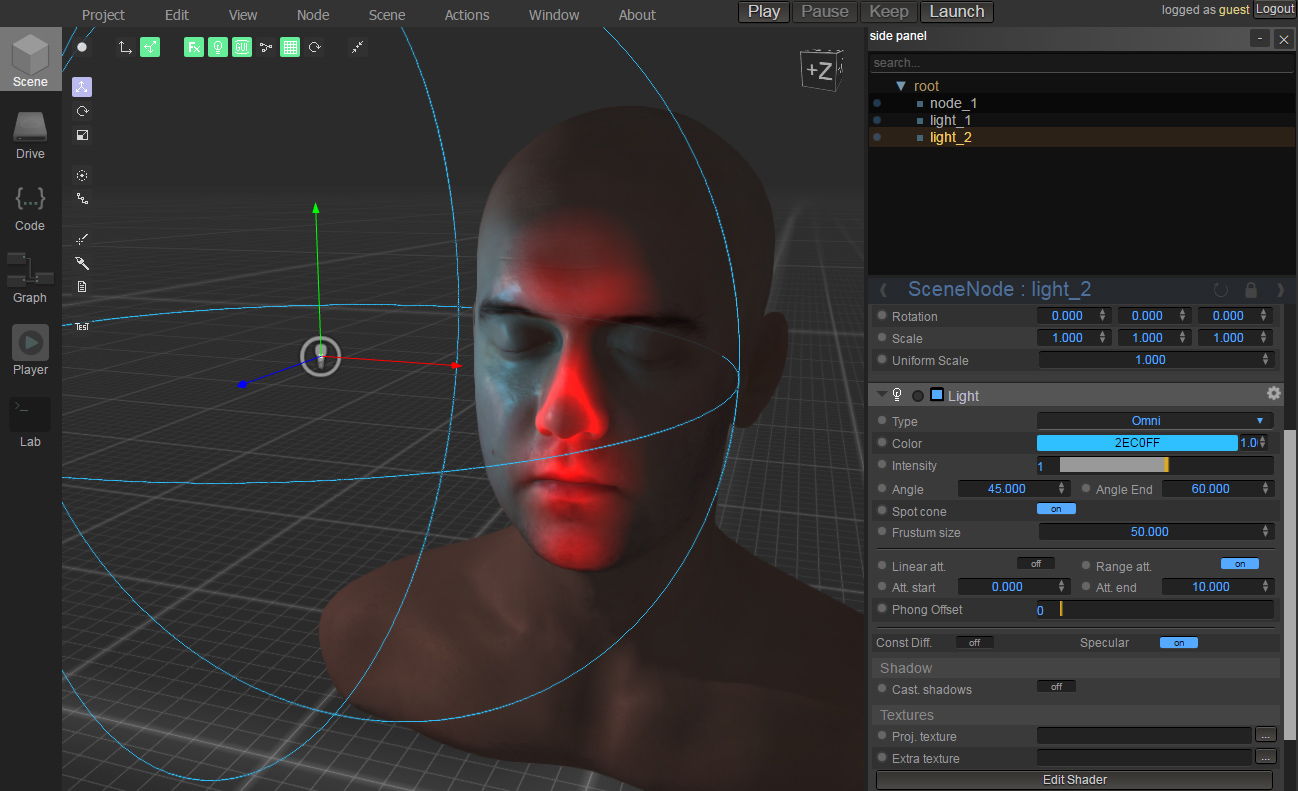The height and width of the screenshot is (791, 1298).
Task: Go to previous inspector item arrow
Action: tap(883, 290)
